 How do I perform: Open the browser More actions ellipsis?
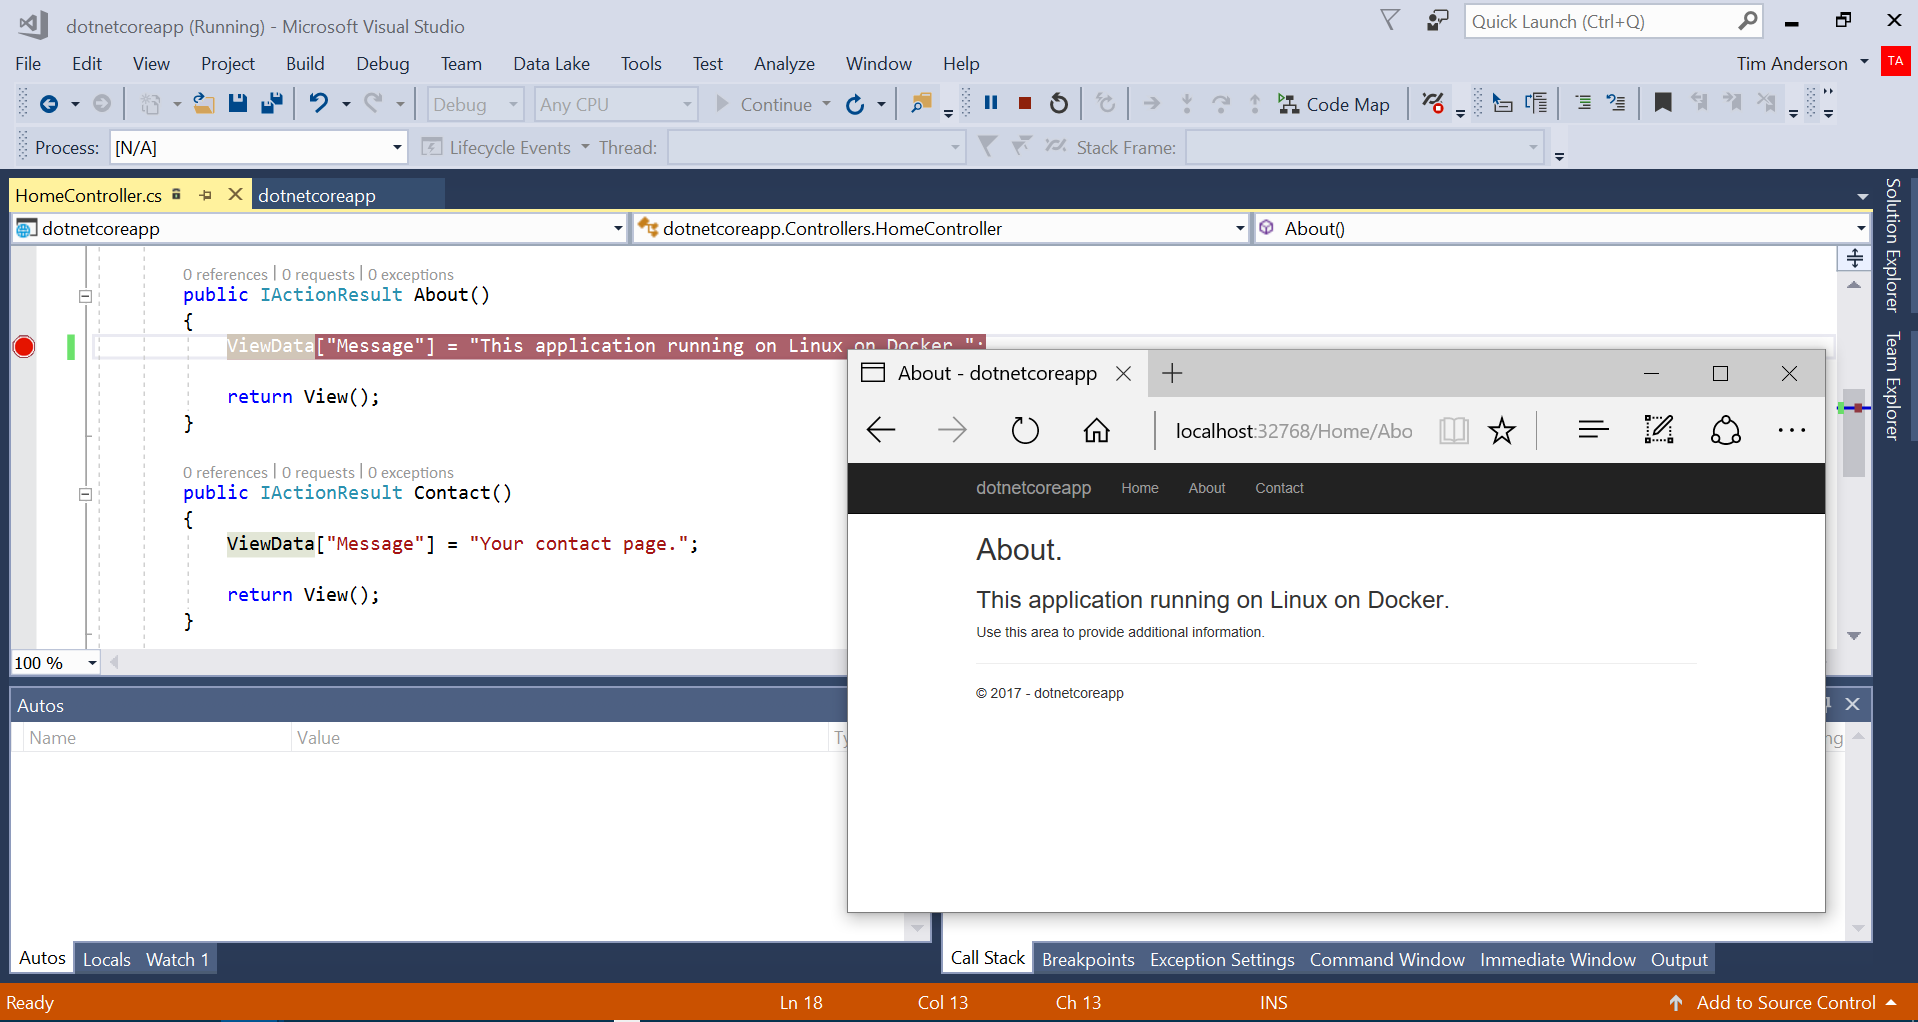1791,430
